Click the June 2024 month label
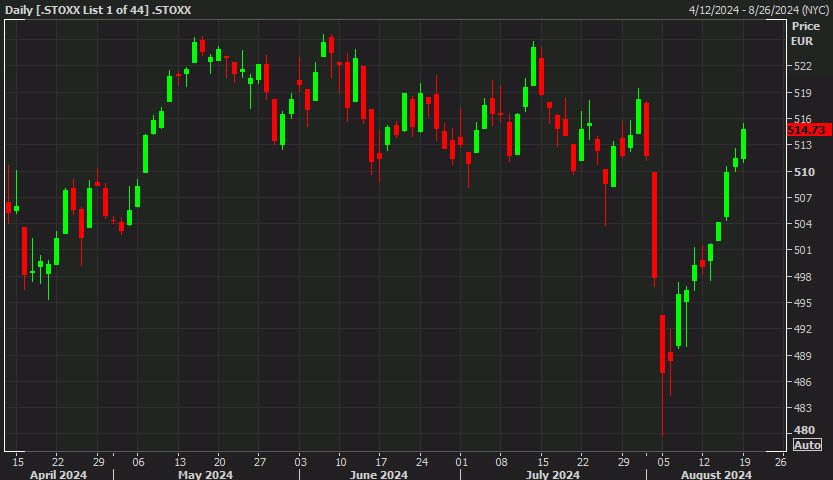Viewport: 833px width, 480px height. coord(379,475)
